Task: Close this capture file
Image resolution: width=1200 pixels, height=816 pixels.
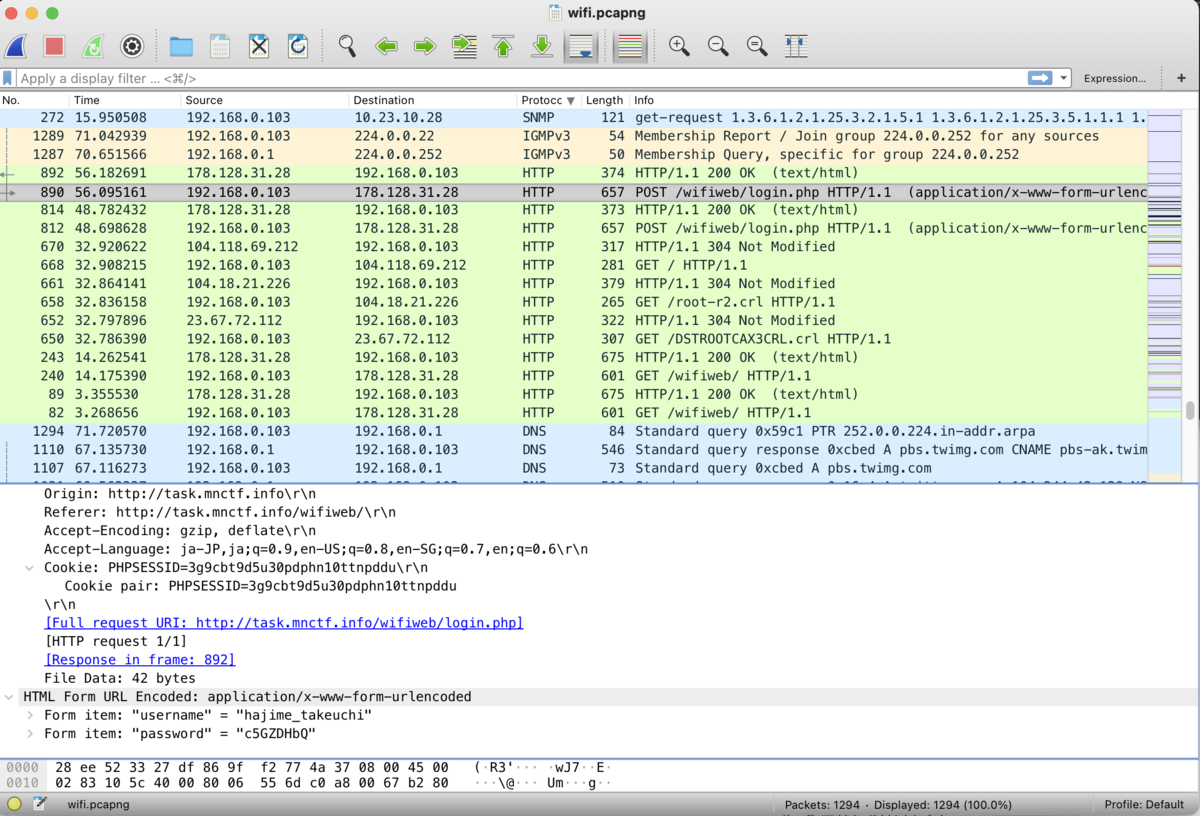Action: pos(259,46)
